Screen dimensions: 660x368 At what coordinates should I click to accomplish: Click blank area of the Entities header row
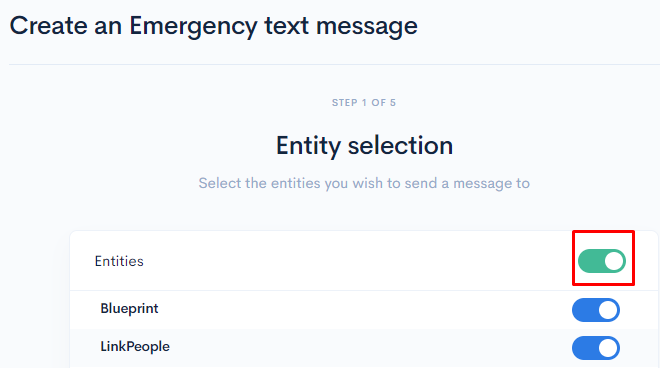coord(358,261)
